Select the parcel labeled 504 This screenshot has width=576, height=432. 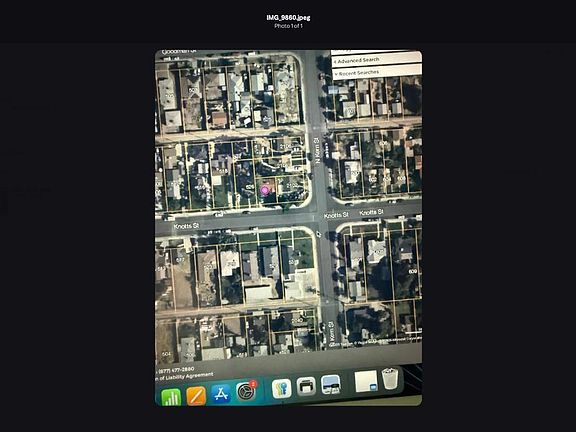tap(166, 354)
